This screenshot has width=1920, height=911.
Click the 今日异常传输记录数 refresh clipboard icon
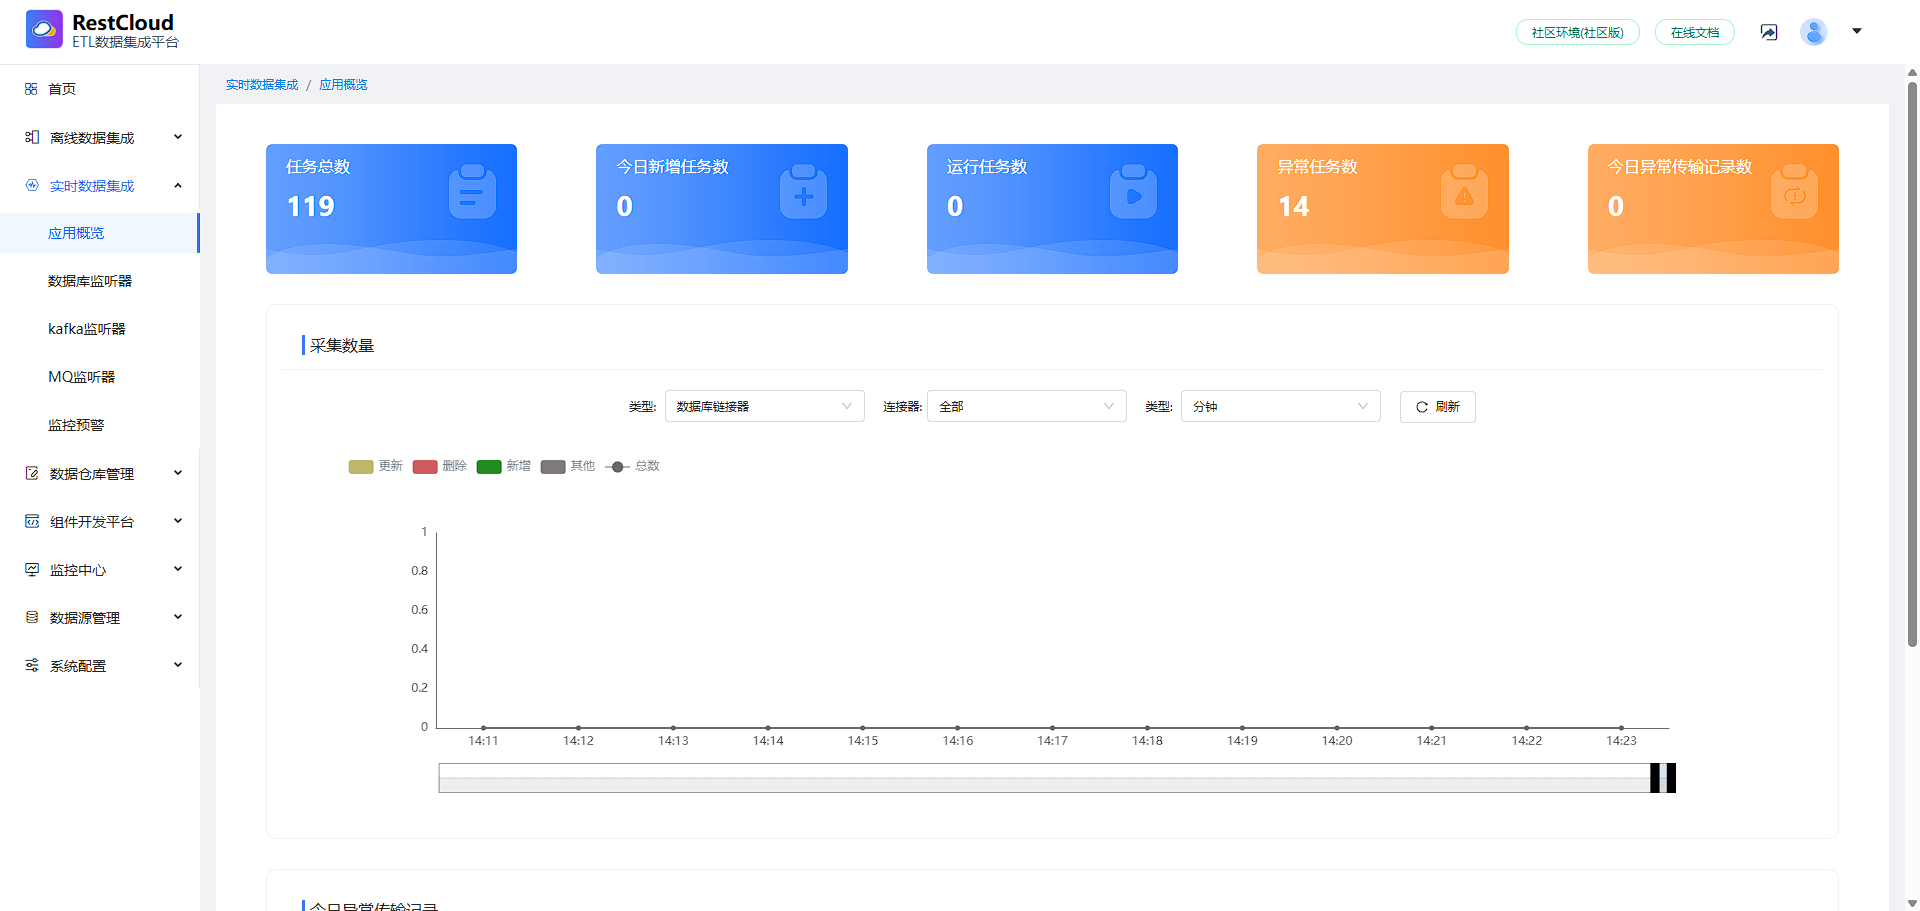(1794, 191)
